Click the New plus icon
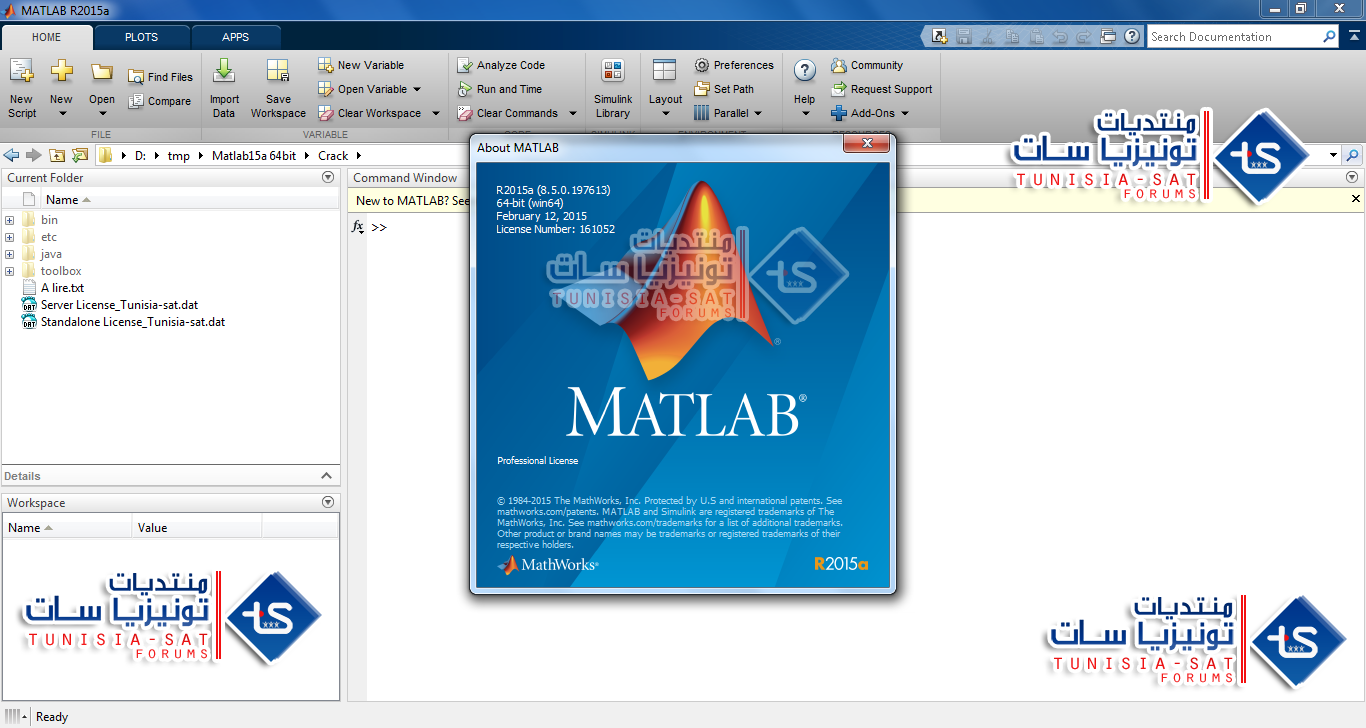This screenshot has height=728, width=1366. (61, 72)
